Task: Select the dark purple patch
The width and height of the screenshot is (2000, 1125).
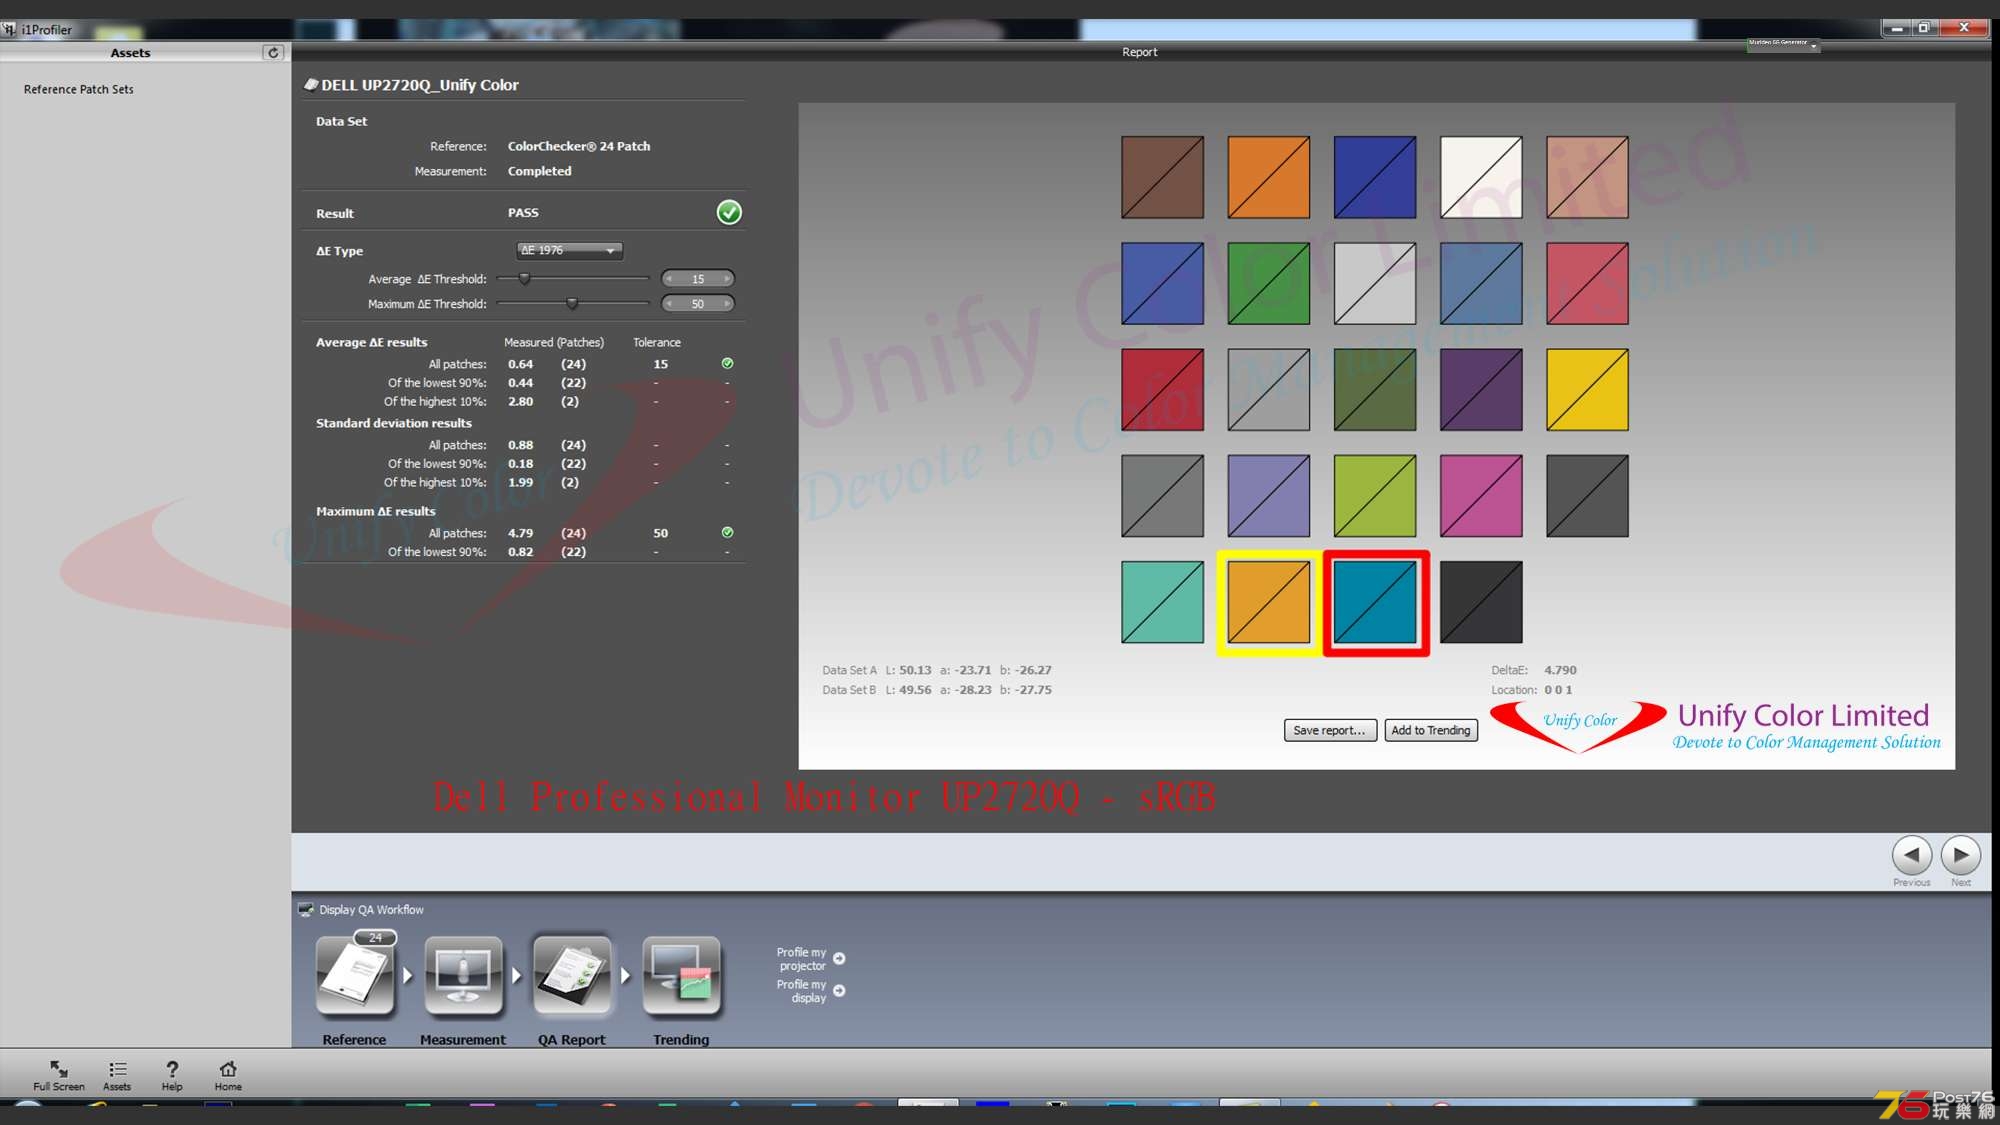Action: (x=1480, y=389)
